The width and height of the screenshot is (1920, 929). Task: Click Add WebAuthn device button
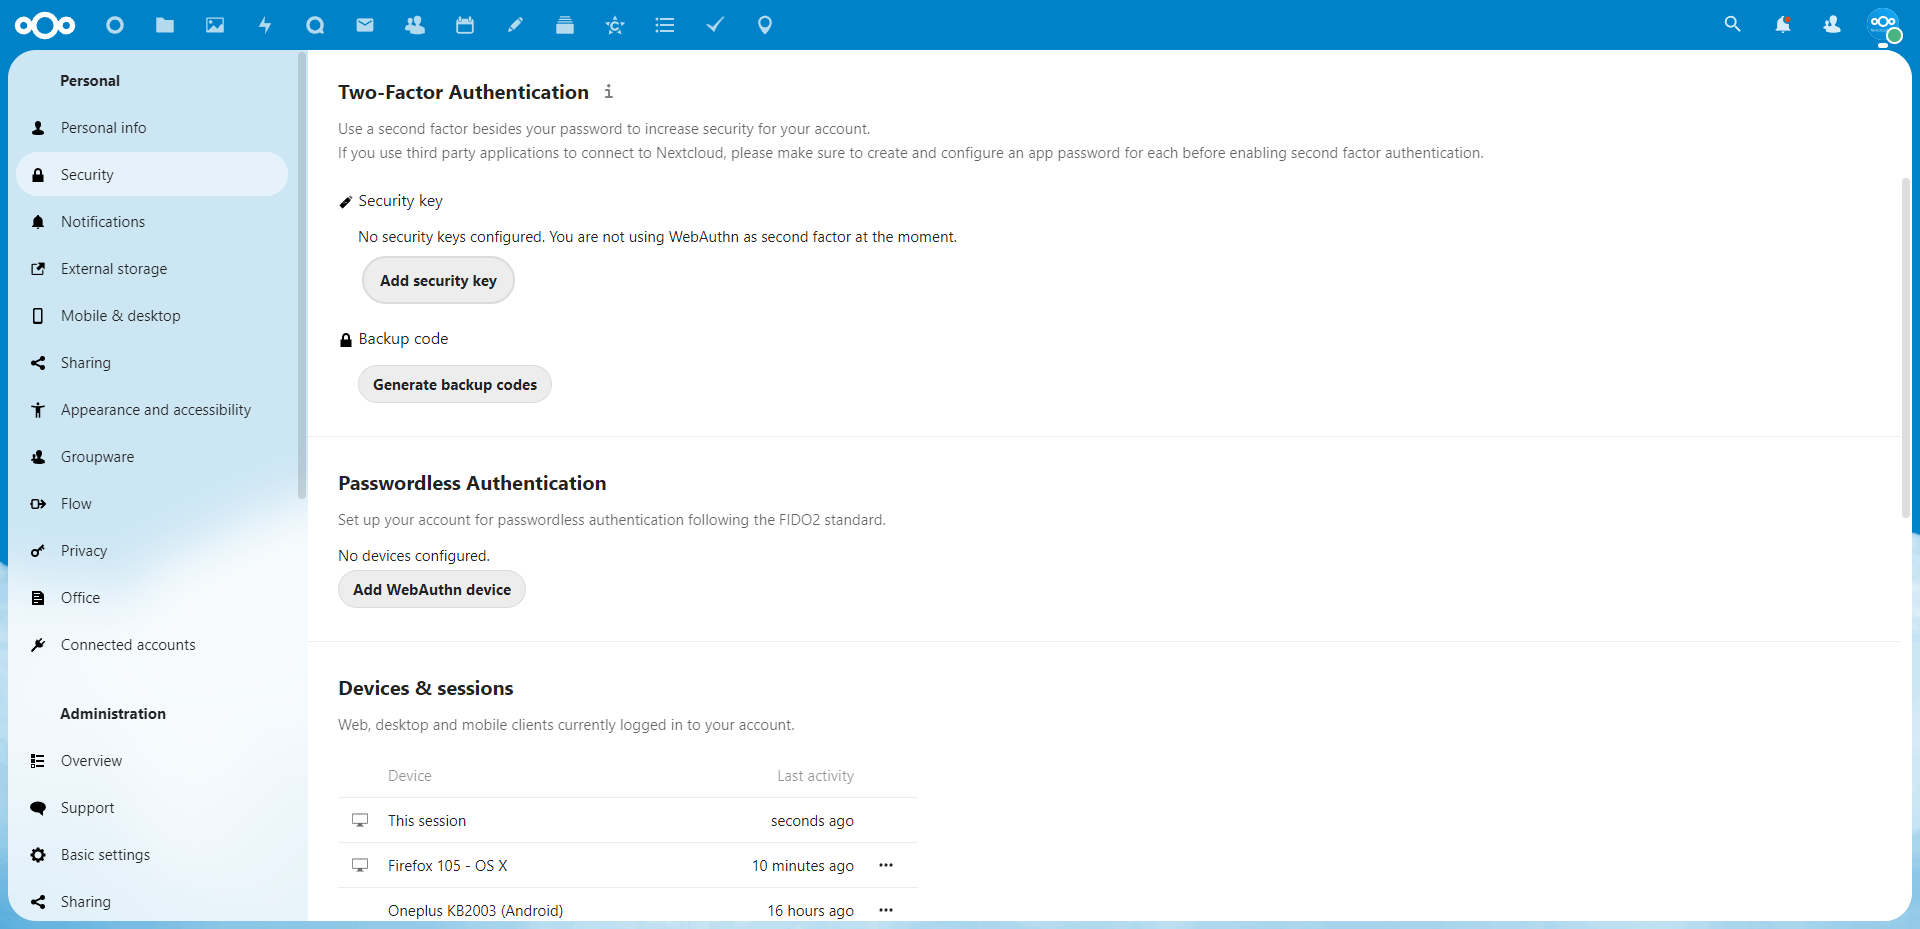click(432, 590)
